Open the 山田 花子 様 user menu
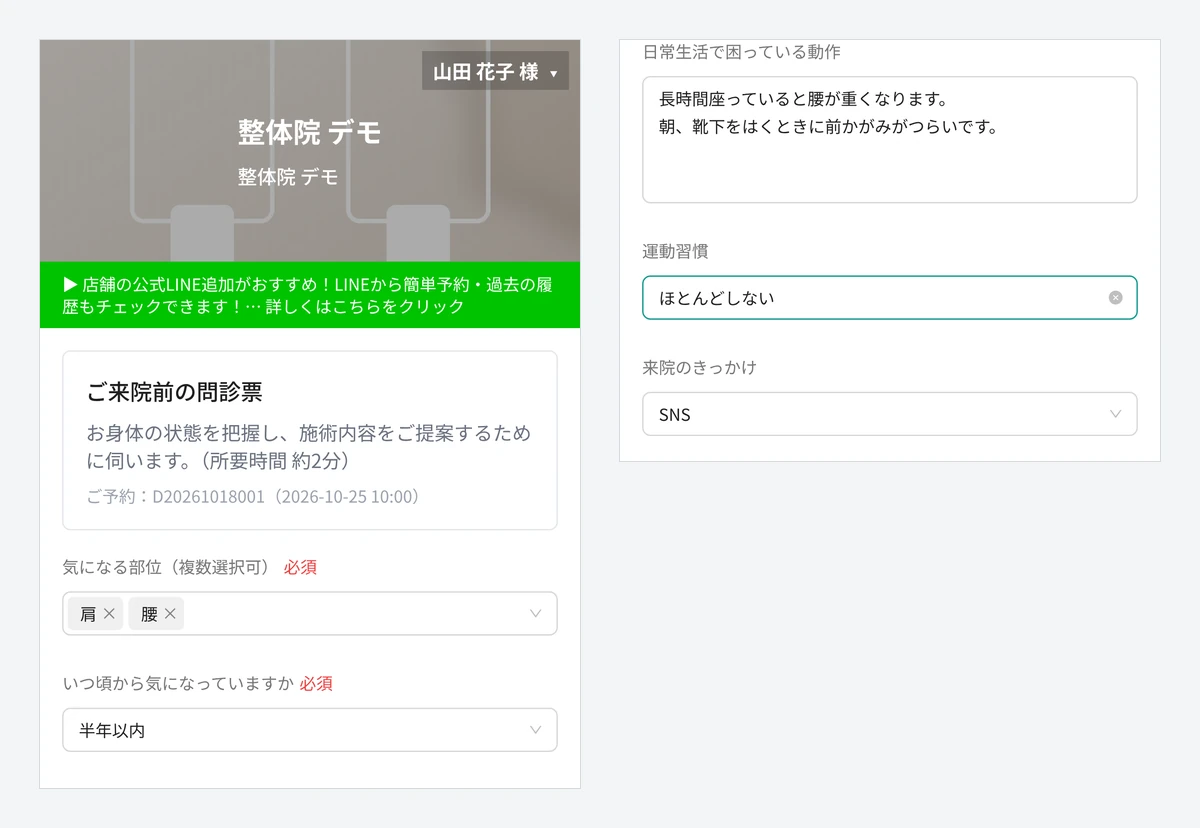This screenshot has height=828, width=1200. click(495, 71)
